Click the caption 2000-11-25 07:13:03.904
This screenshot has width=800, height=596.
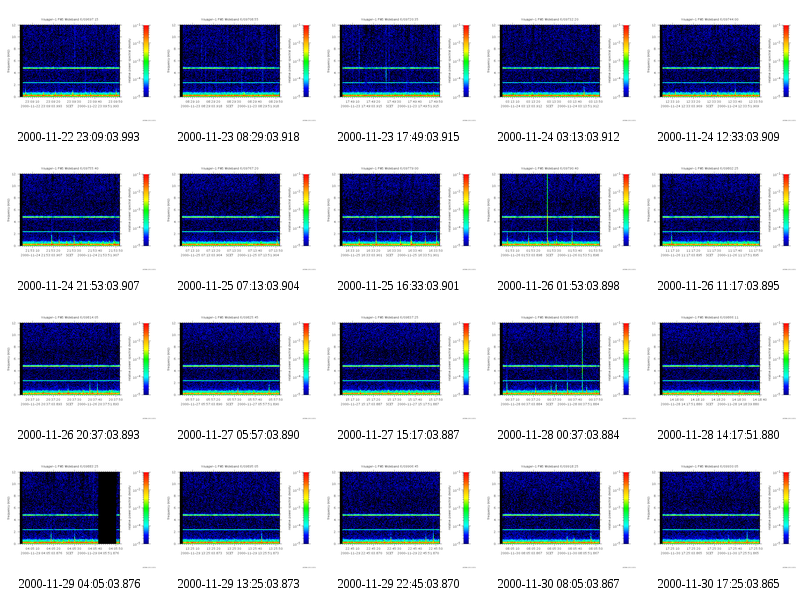[238, 286]
